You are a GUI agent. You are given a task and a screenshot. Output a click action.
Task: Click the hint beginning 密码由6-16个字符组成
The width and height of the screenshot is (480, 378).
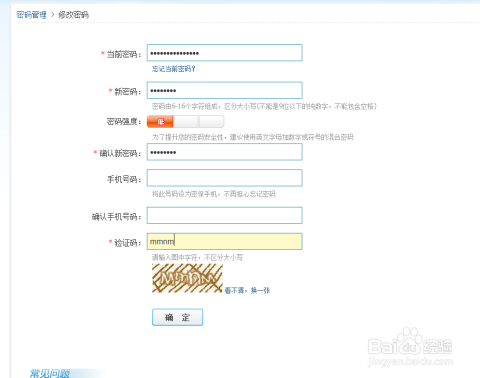[x=264, y=106]
